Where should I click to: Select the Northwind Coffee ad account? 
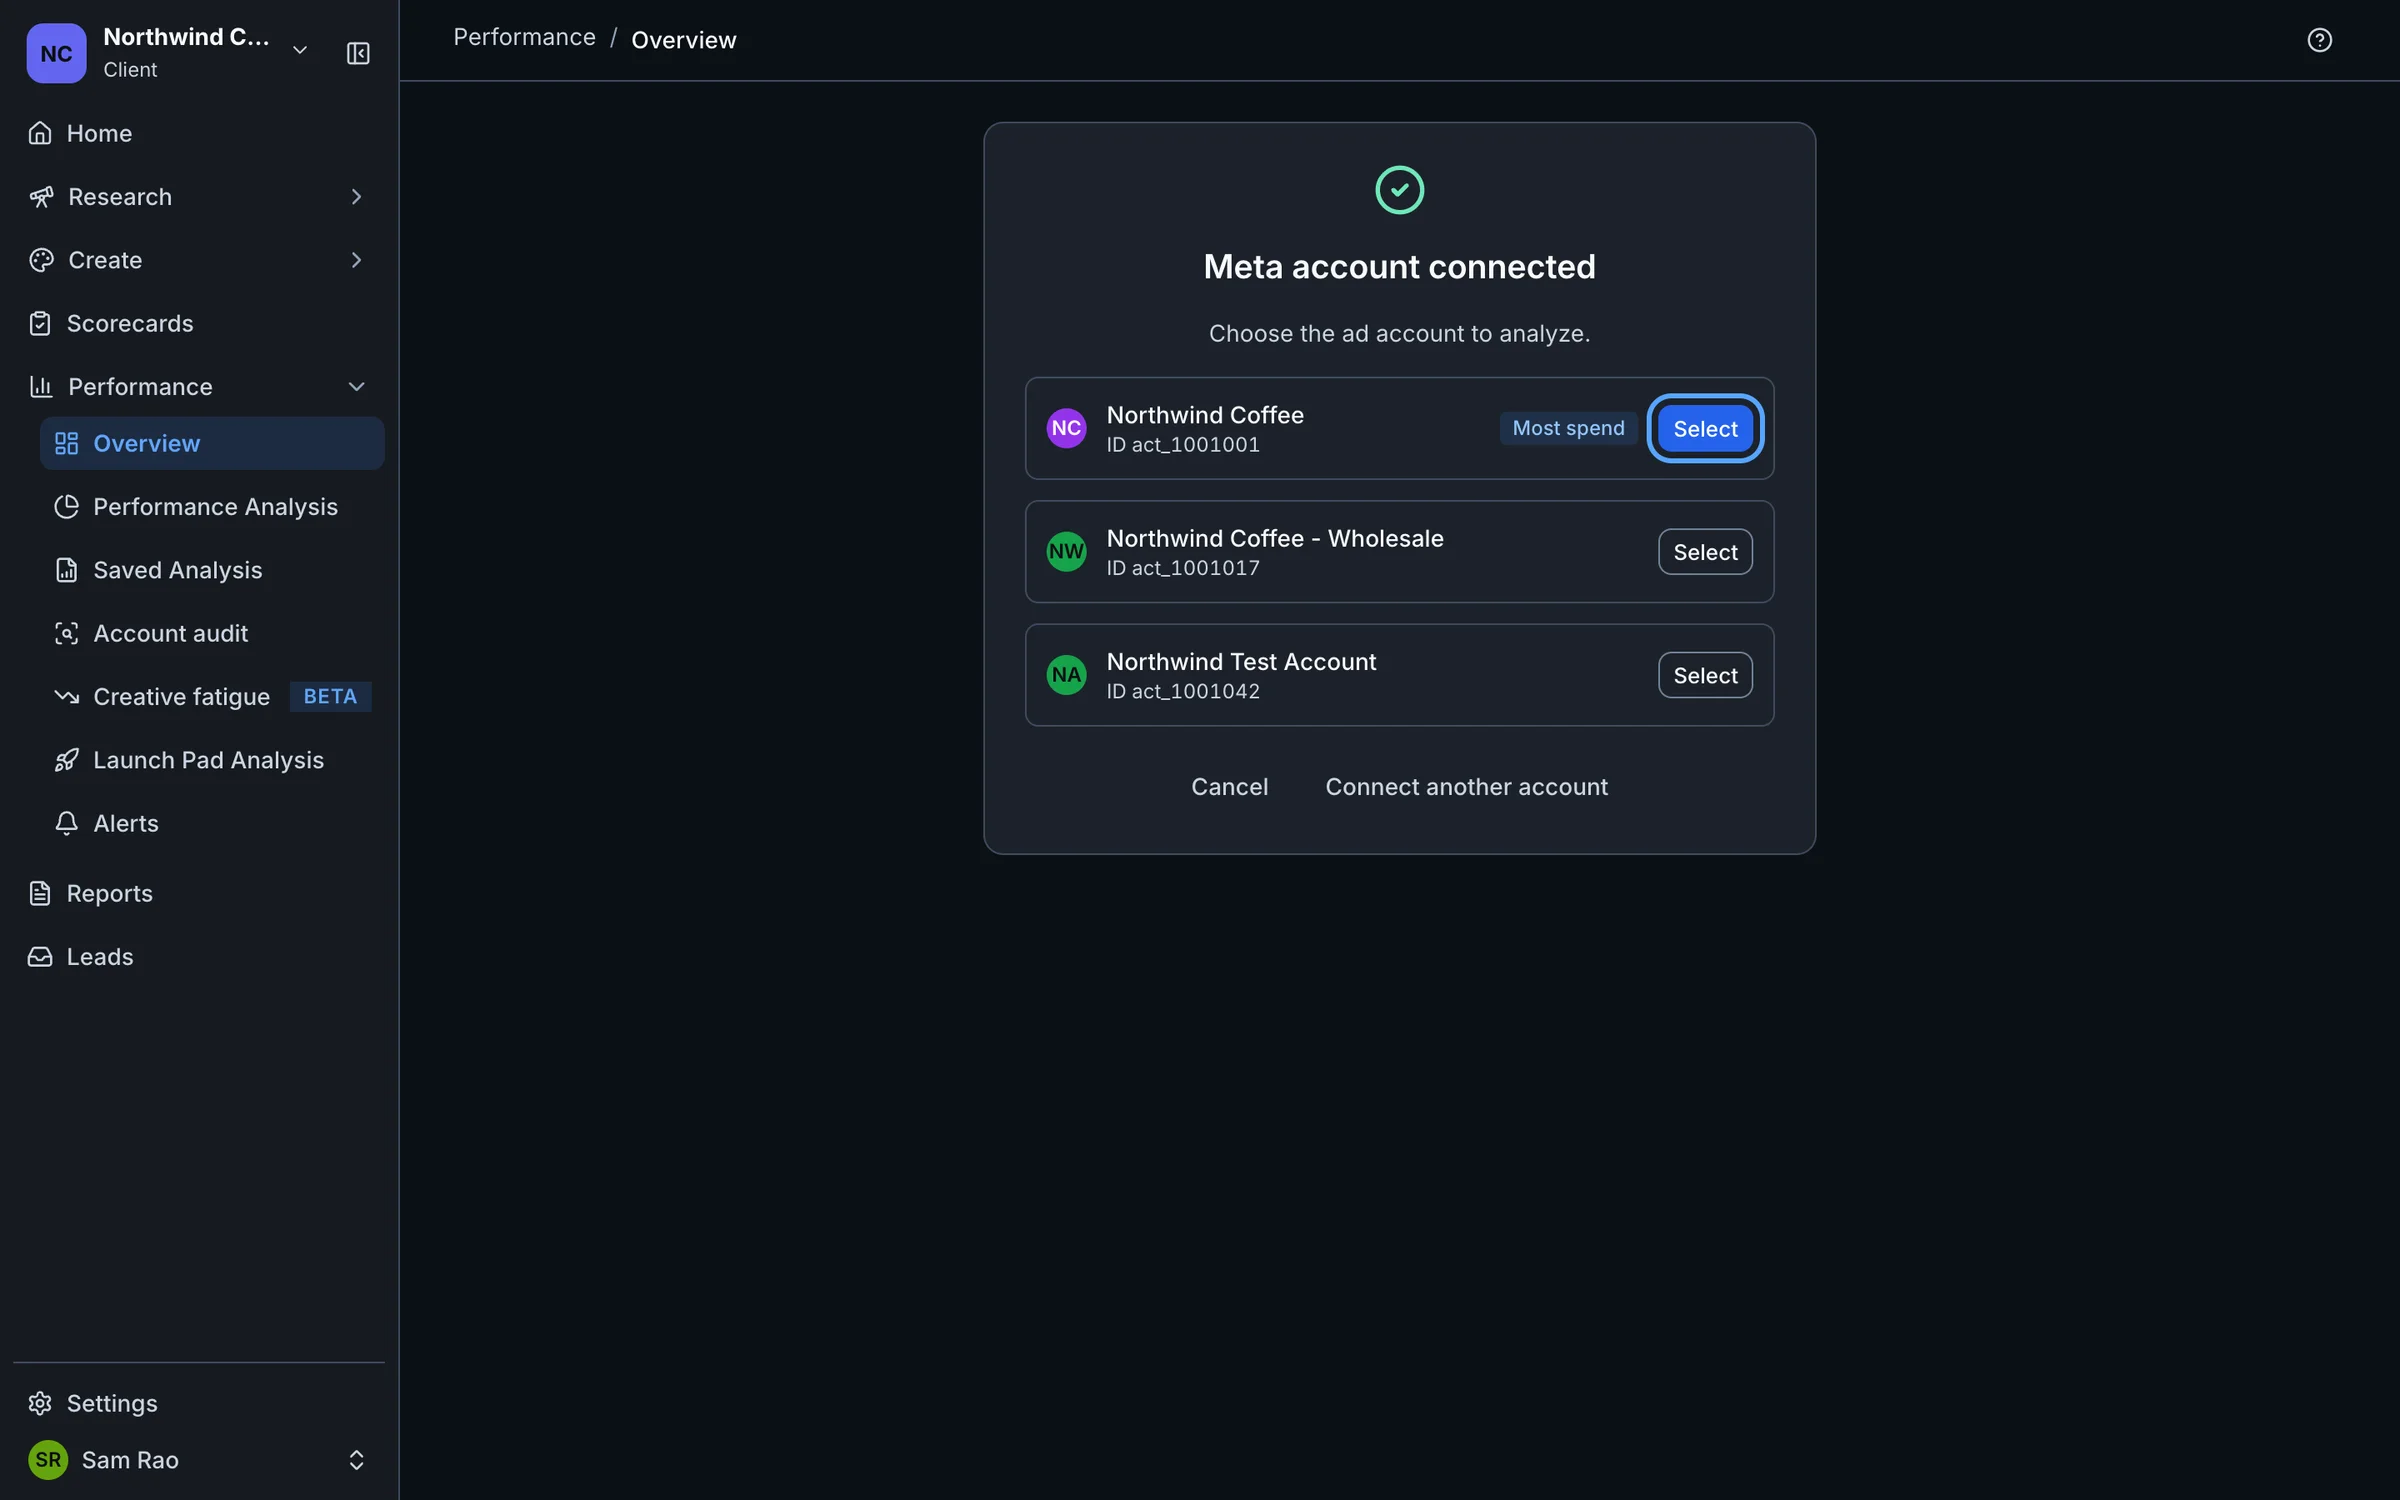1705,428
